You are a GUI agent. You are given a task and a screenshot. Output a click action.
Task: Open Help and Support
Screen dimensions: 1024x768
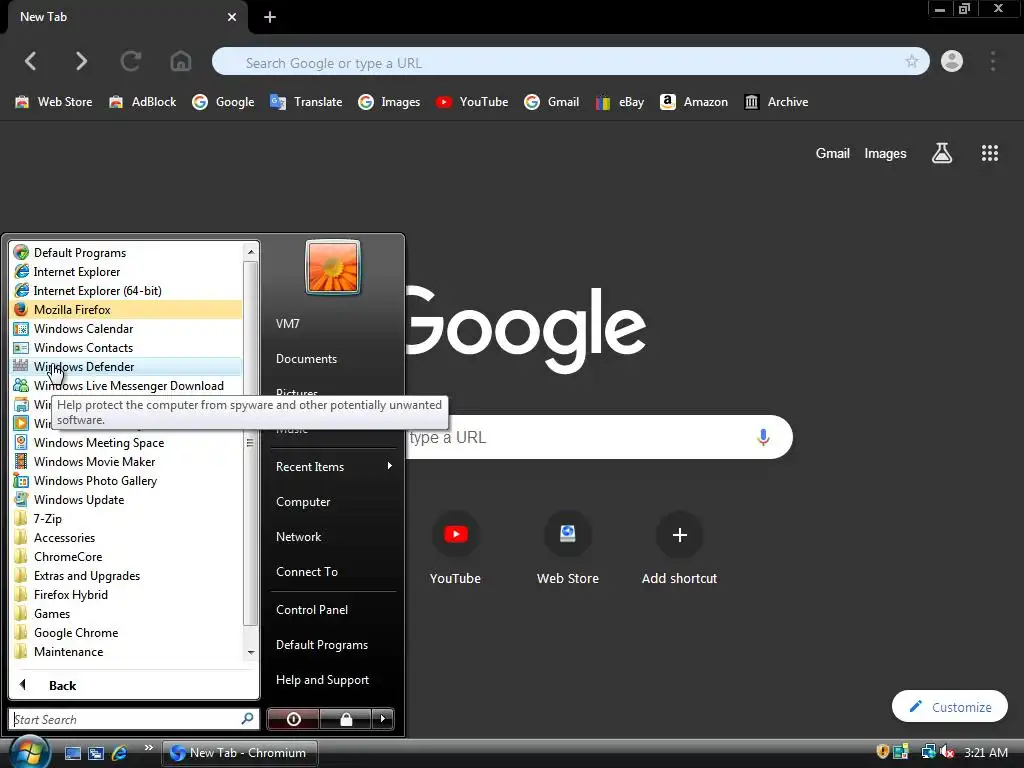(x=333, y=680)
